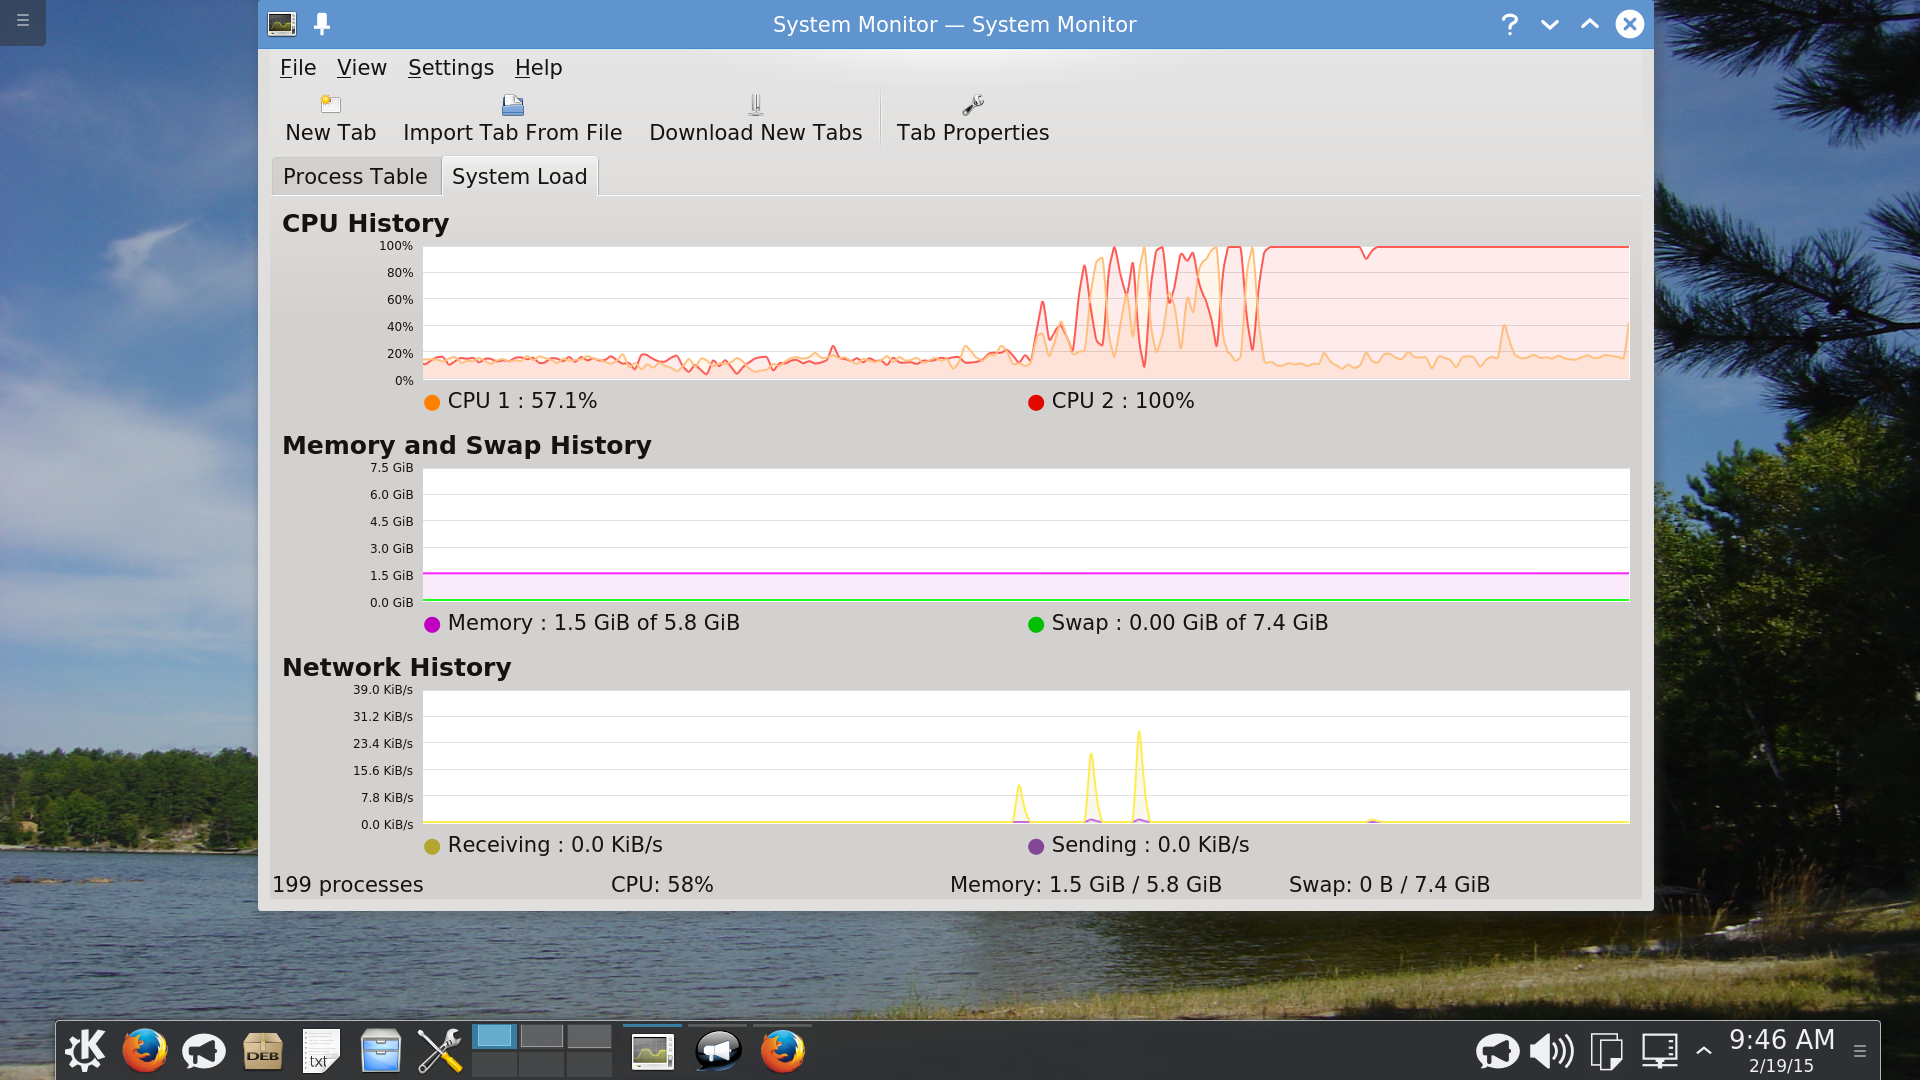1920x1080 pixels.
Task: Click '199 processes' in status bar
Action: click(x=348, y=884)
